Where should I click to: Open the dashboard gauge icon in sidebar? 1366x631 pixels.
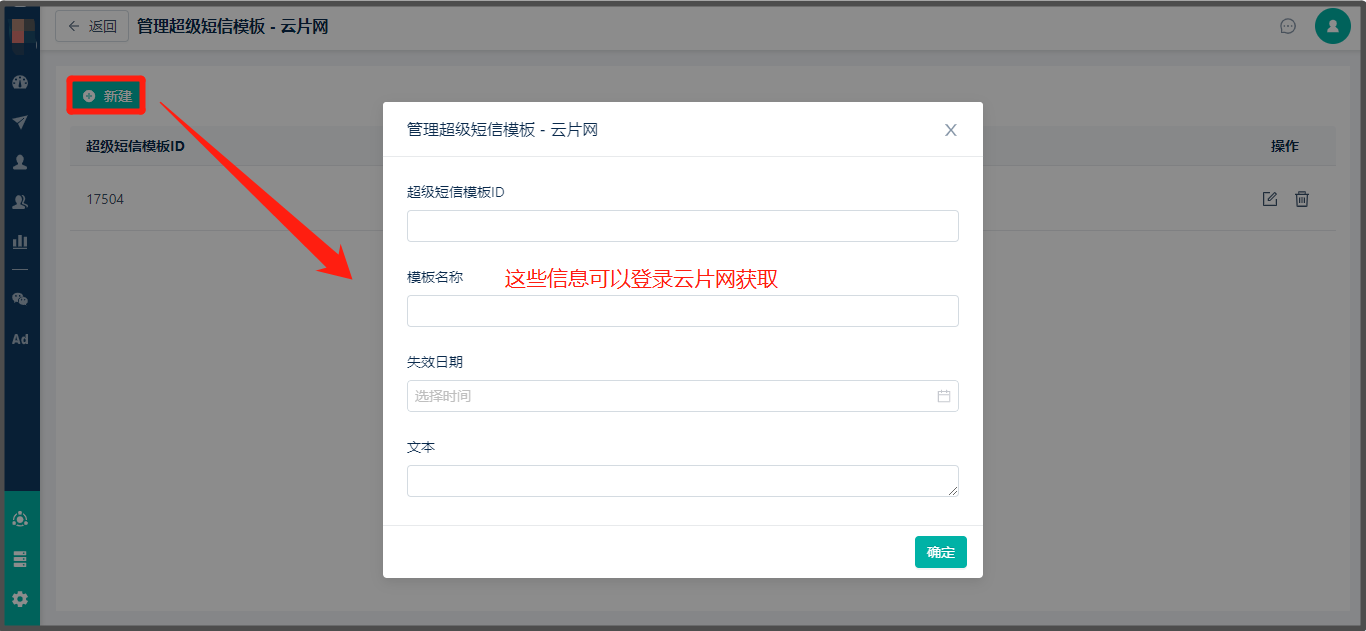tap(20, 82)
